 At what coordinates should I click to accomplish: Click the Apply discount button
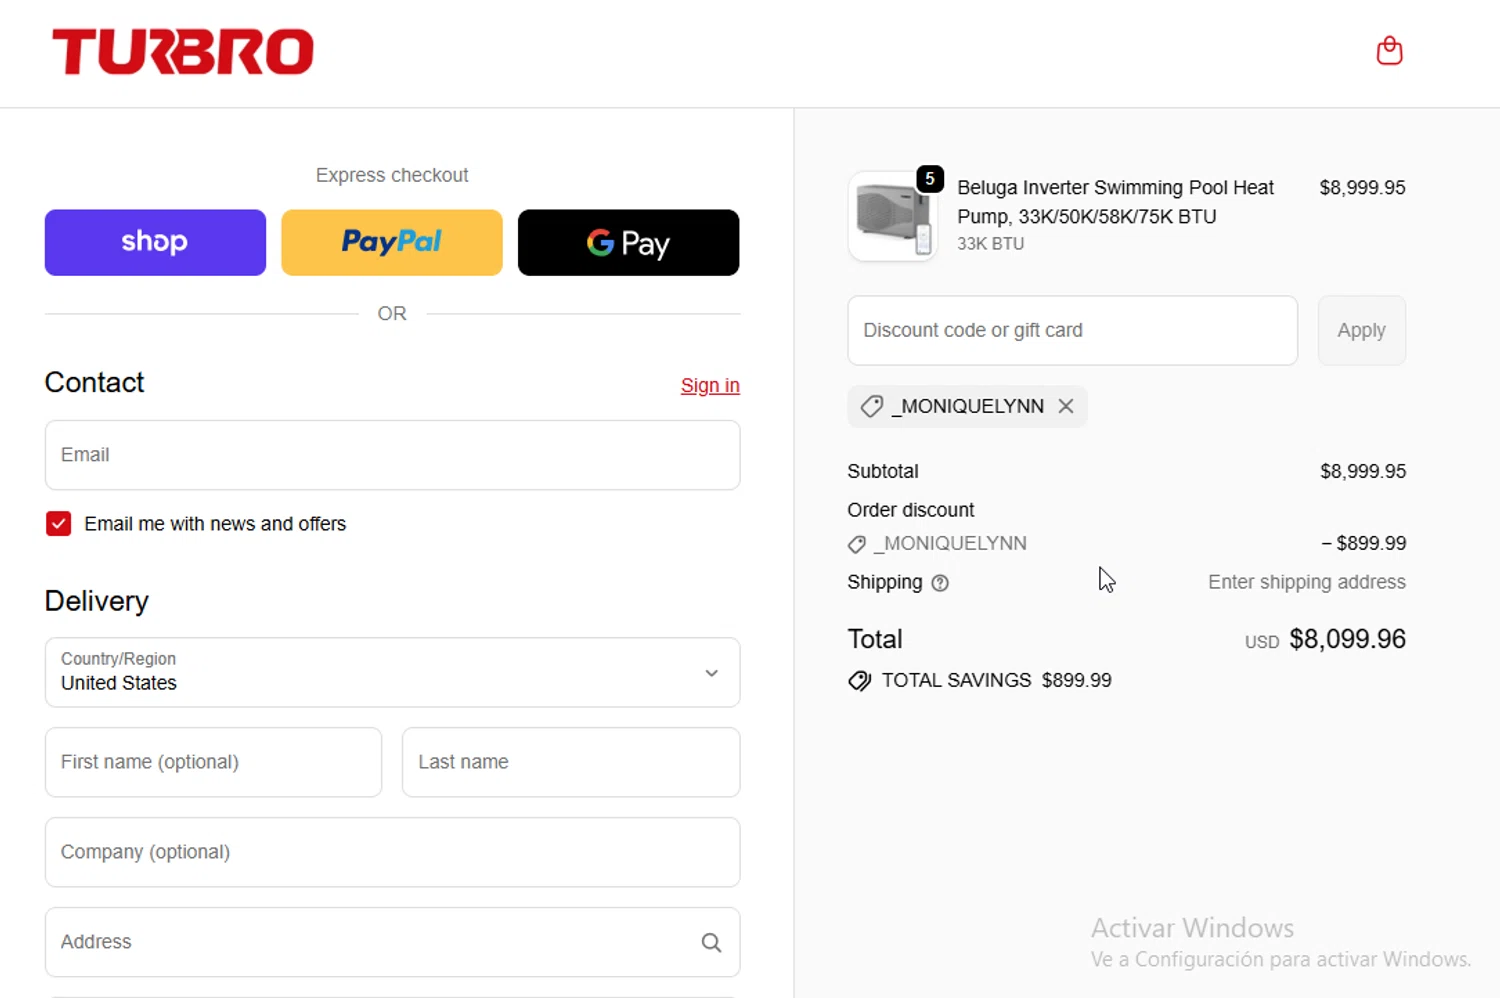pos(1361,330)
